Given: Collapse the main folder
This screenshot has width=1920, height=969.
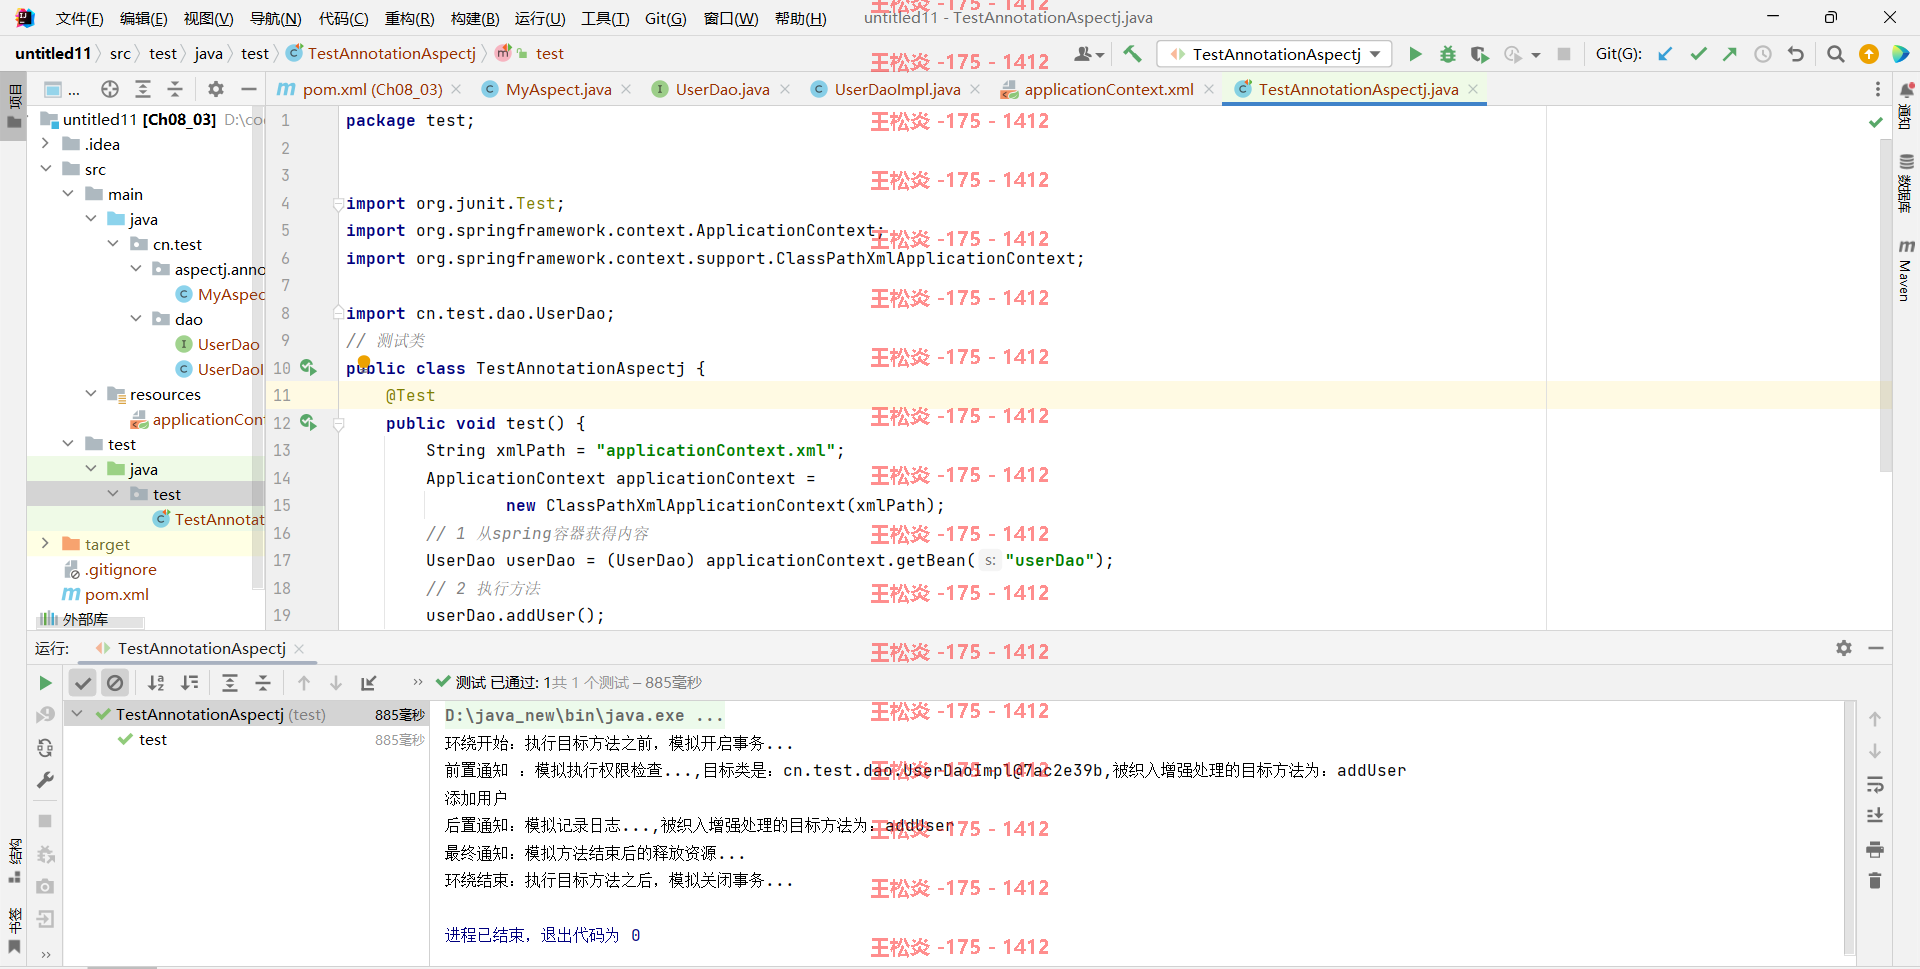Looking at the screenshot, I should coord(68,194).
